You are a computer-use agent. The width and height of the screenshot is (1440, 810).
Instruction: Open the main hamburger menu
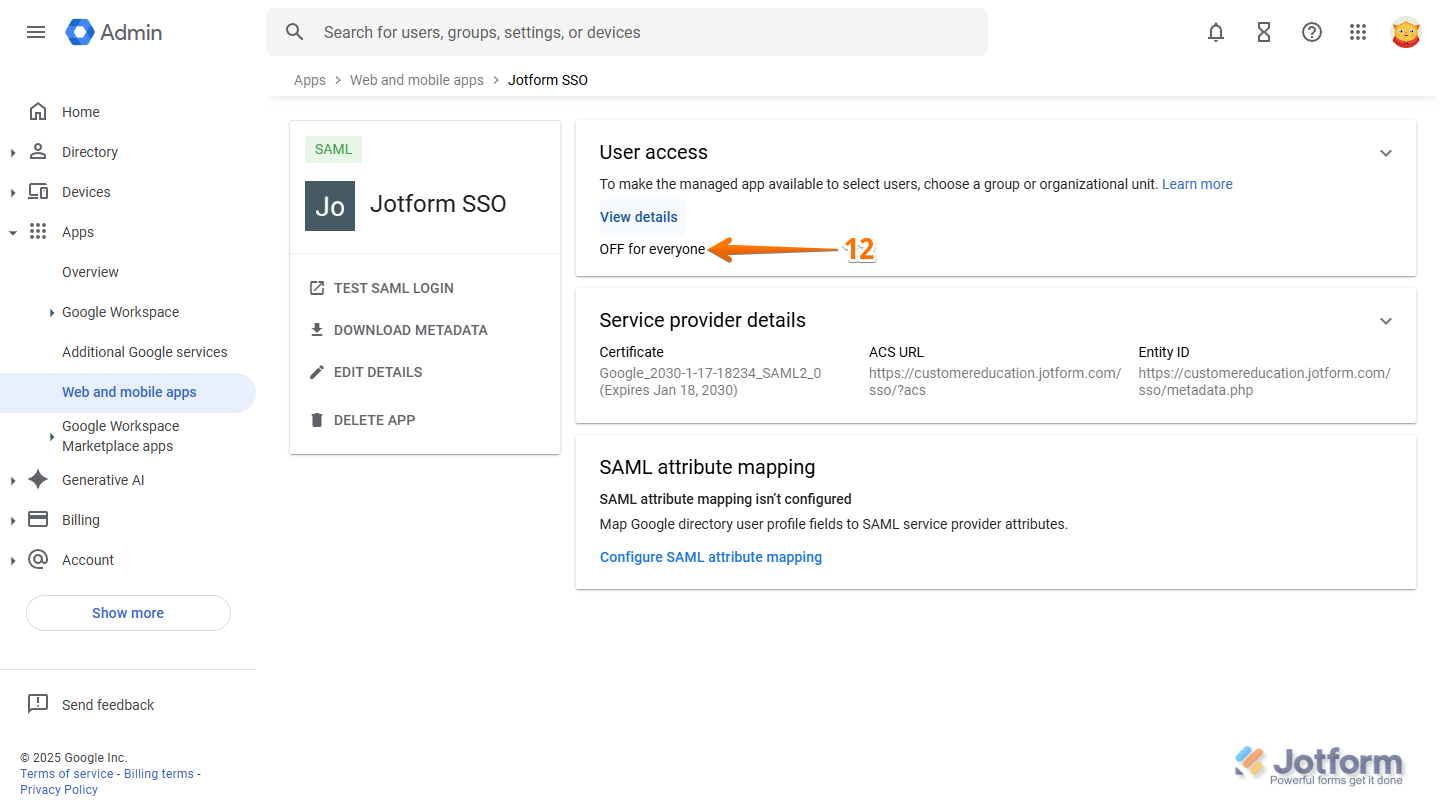click(x=36, y=32)
